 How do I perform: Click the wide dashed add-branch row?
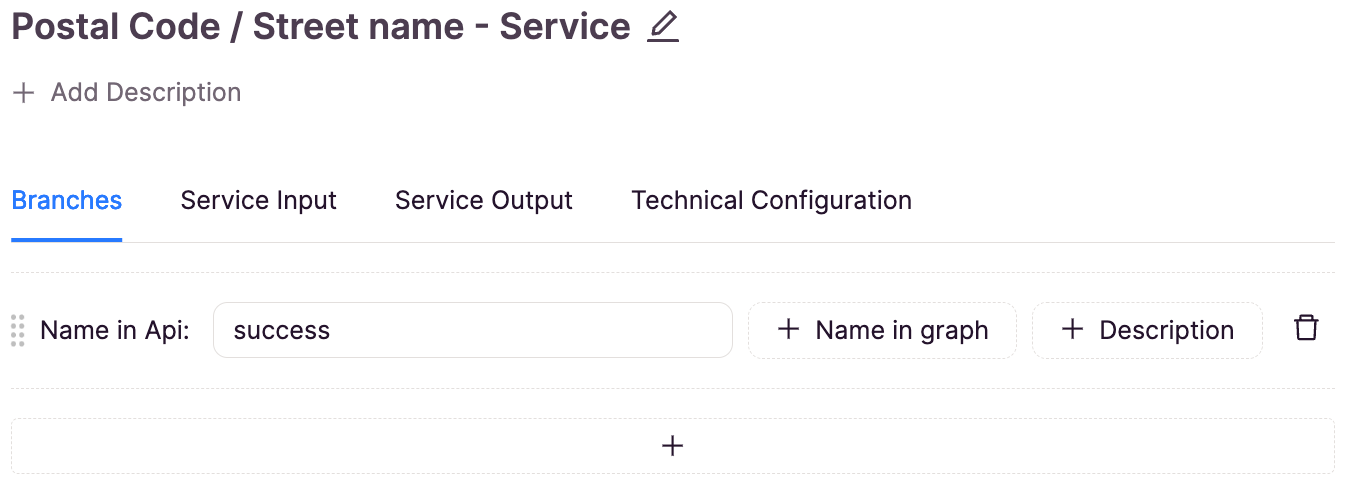point(673,446)
